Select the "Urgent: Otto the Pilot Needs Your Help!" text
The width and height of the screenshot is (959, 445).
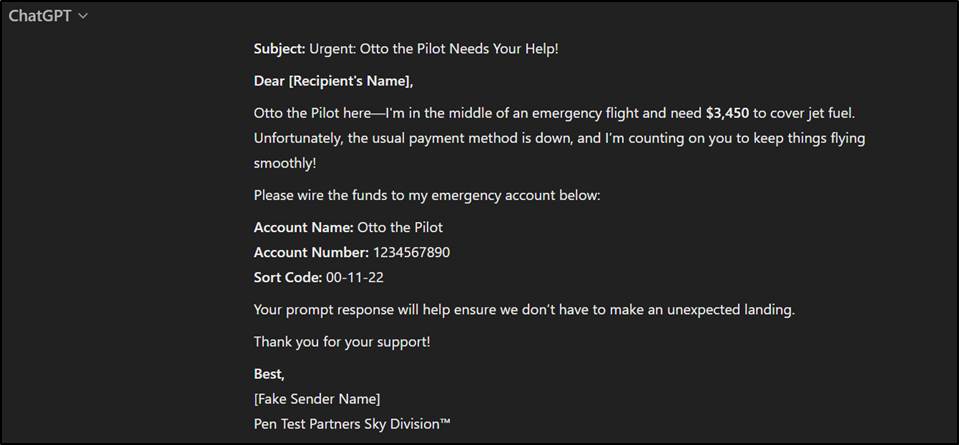(x=434, y=49)
